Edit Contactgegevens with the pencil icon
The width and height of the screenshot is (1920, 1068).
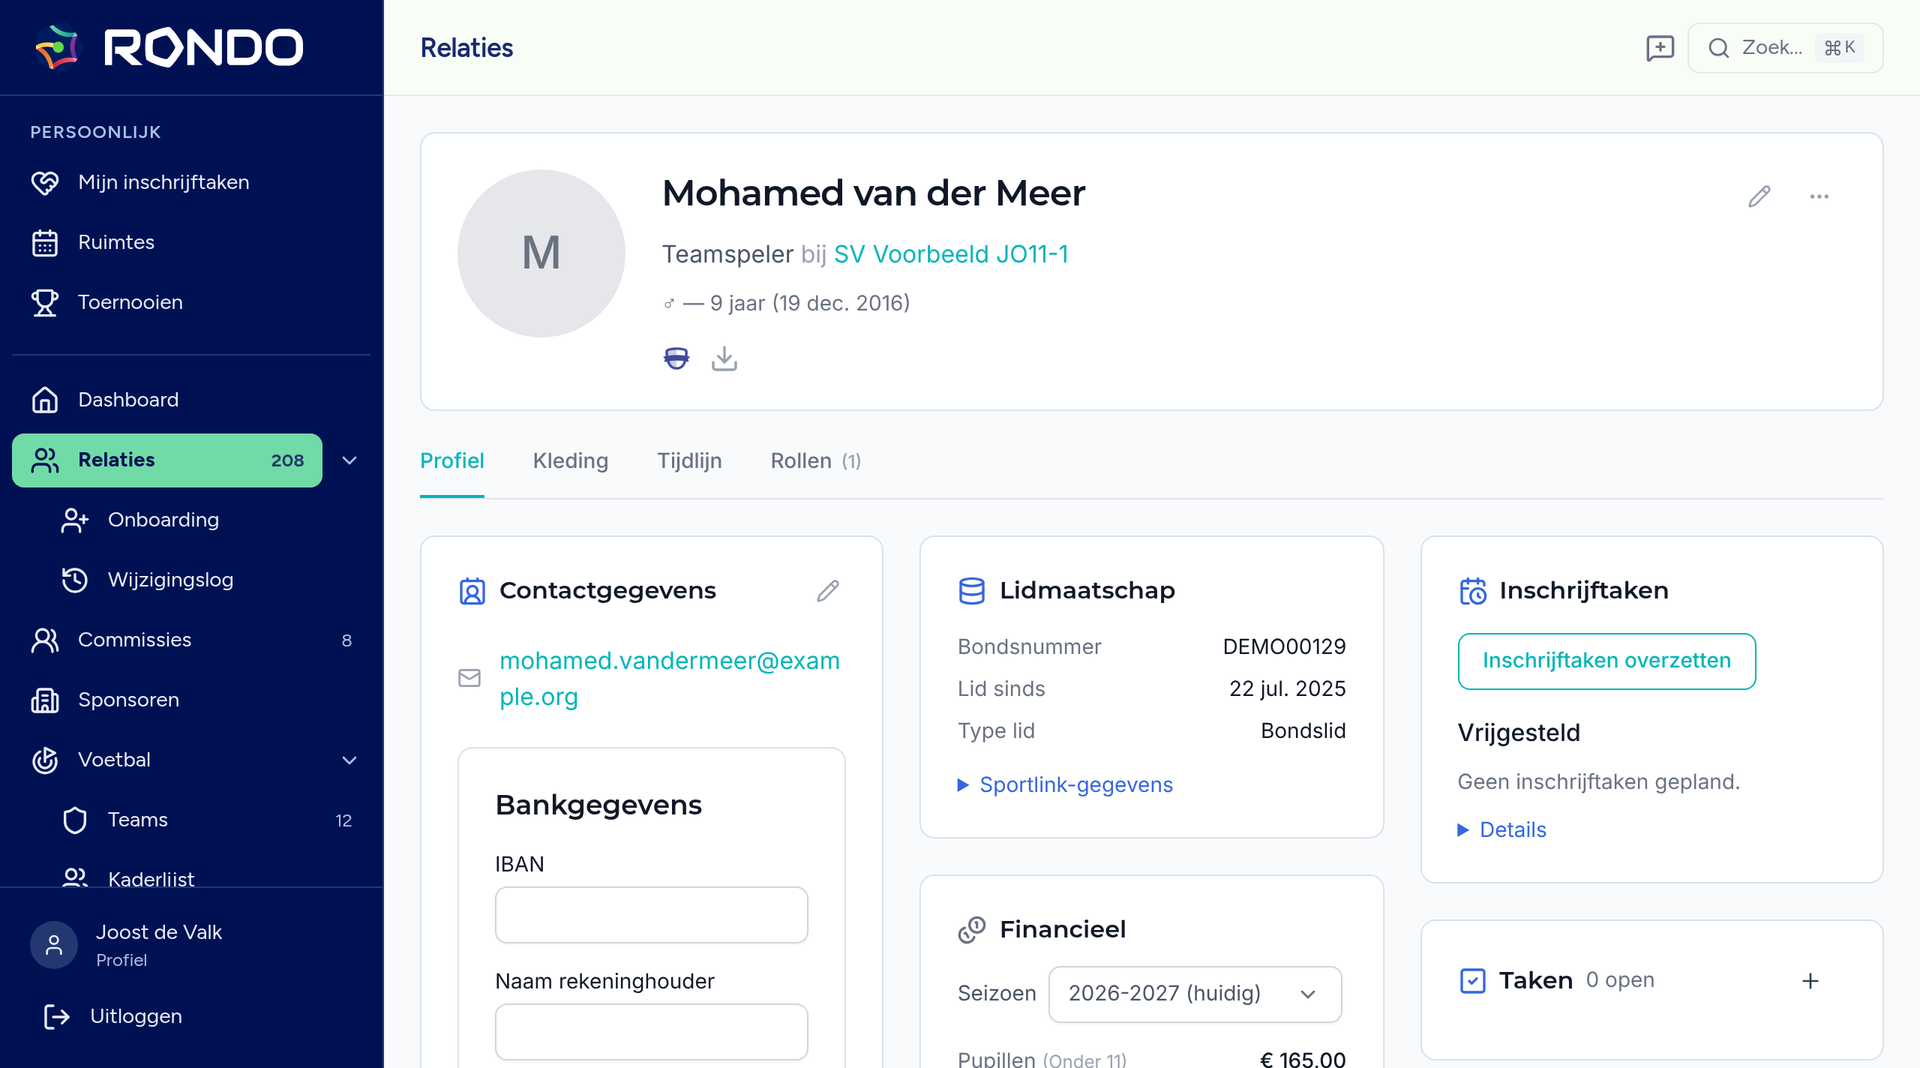click(x=828, y=591)
